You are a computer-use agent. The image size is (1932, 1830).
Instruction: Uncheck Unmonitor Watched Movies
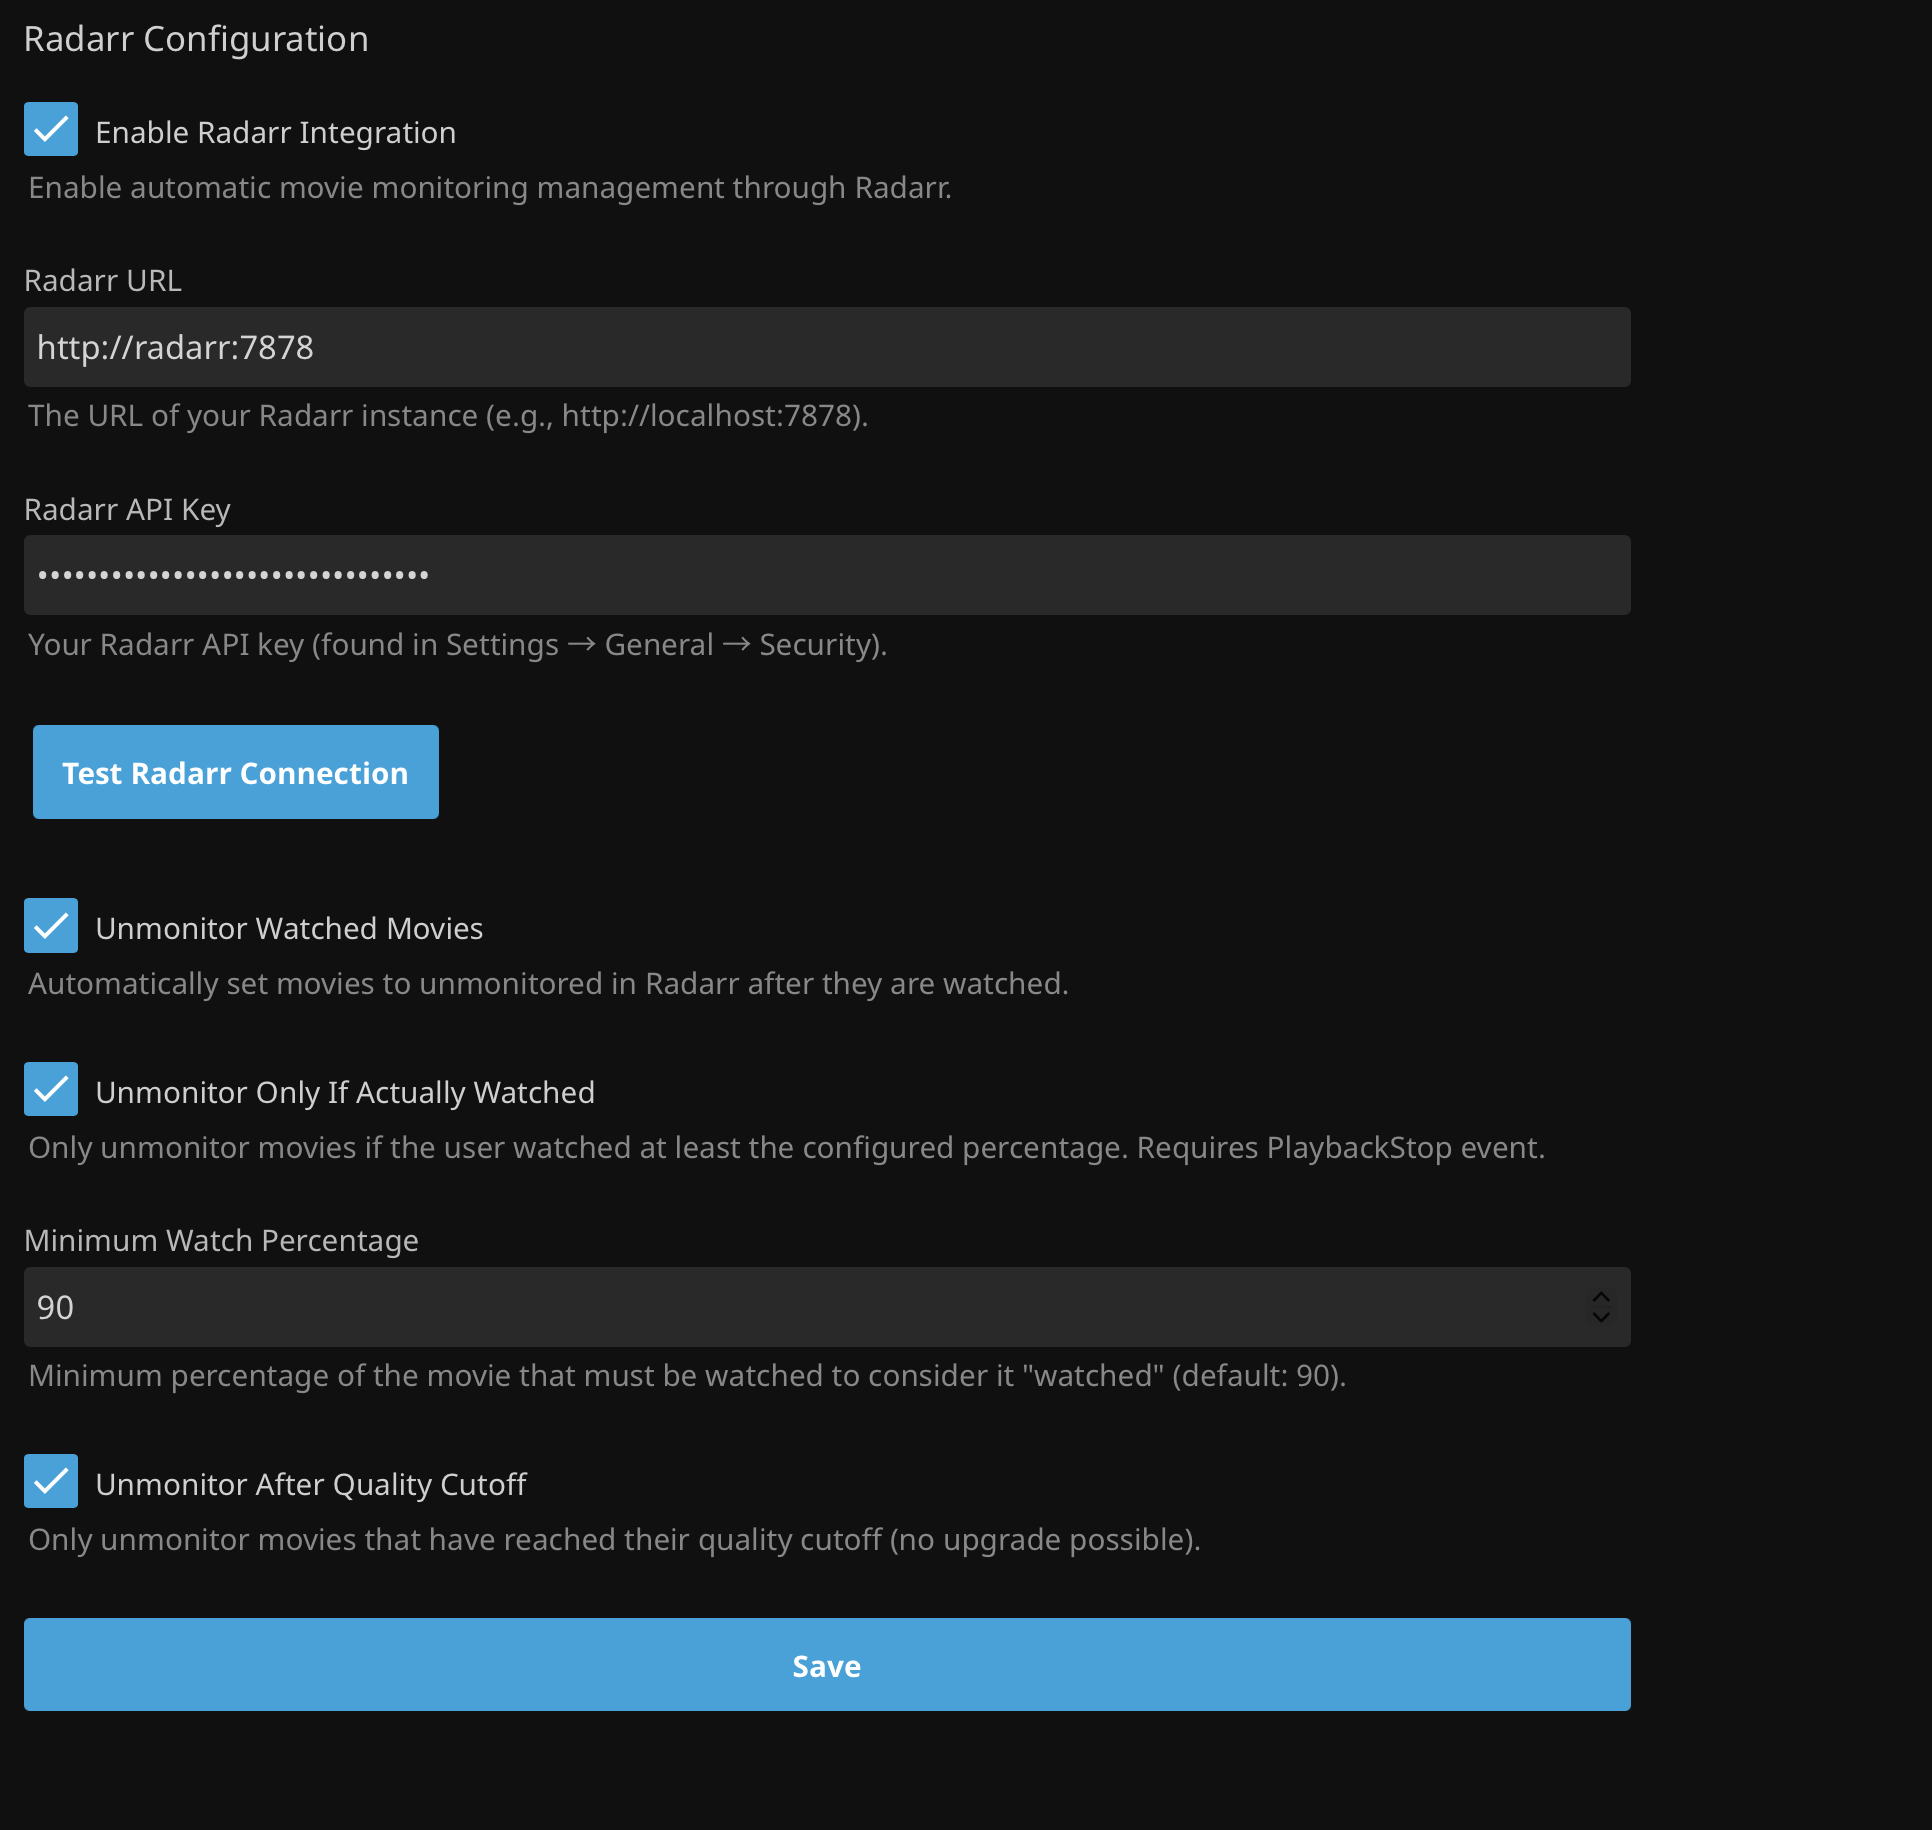[51, 925]
